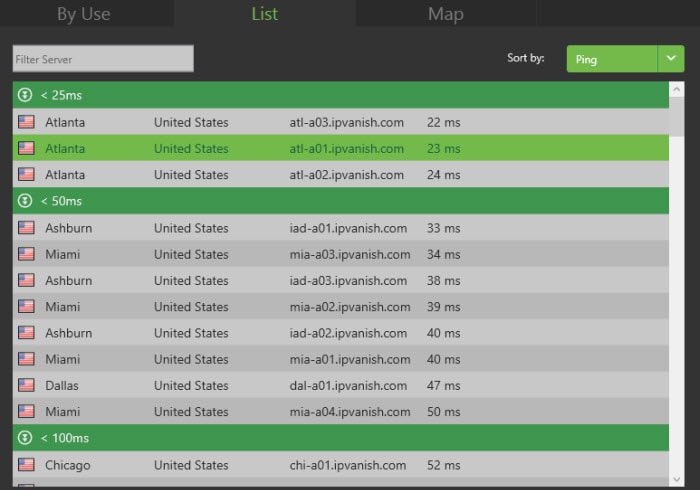Image resolution: width=700 pixels, height=490 pixels.
Task: Click the flag icon for atl-a03 server
Action: 27,122
